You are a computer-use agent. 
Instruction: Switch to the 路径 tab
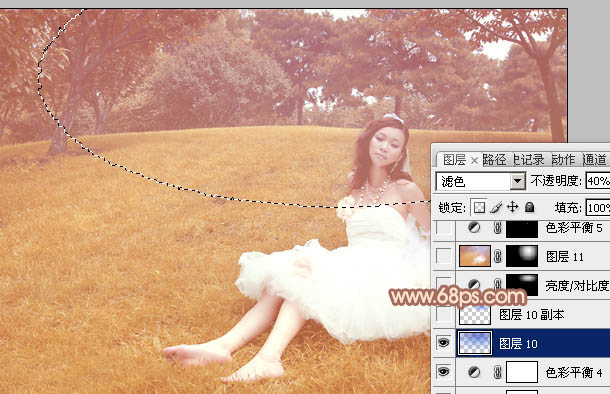(494, 159)
